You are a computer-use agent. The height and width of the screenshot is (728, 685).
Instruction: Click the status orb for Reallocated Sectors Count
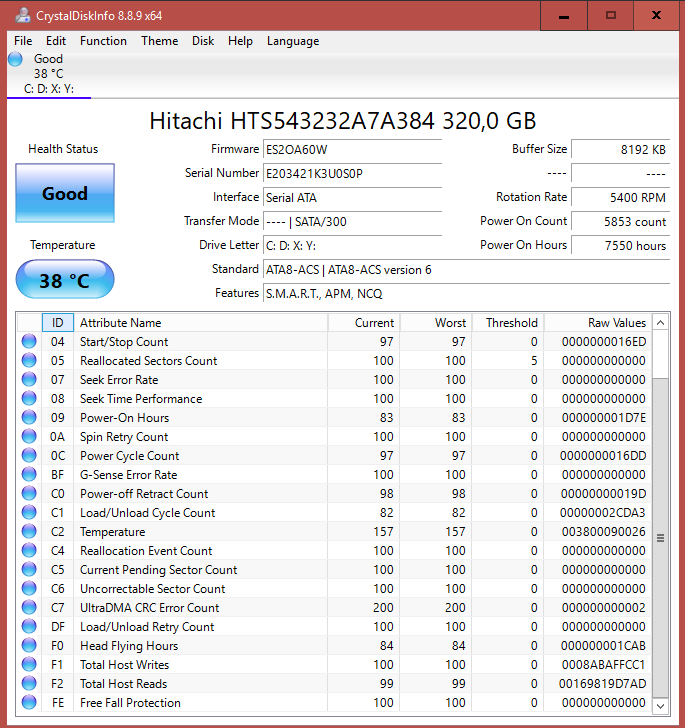point(29,360)
